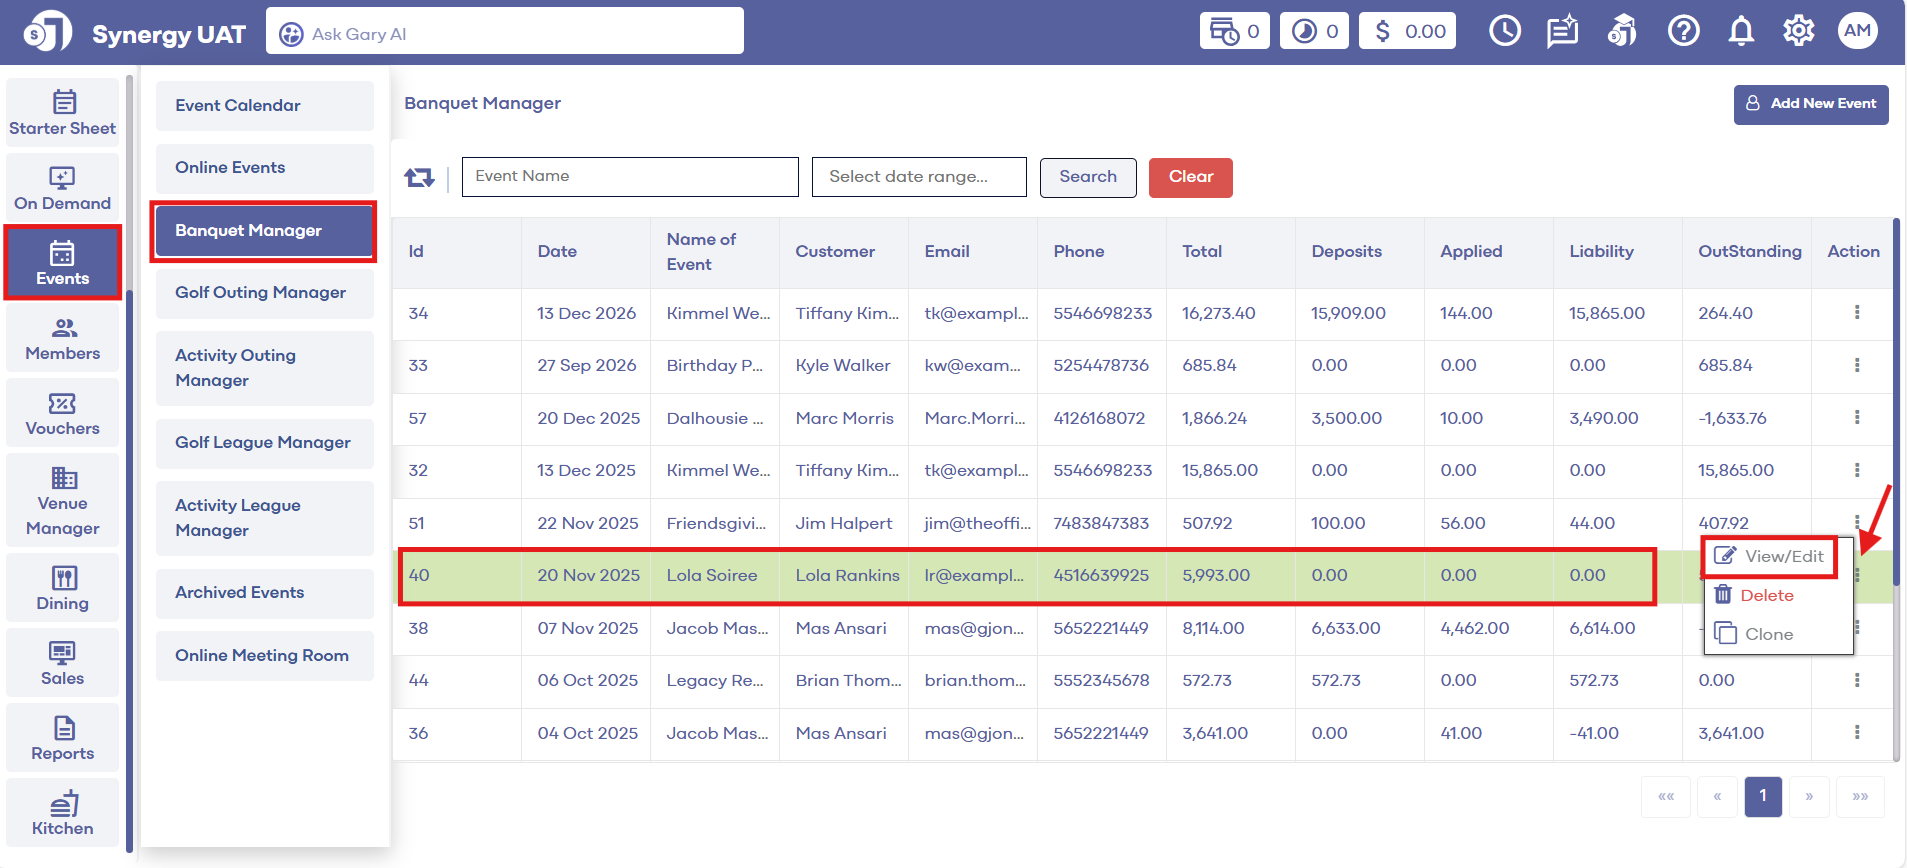Screen dimensions: 1907x868
Task: Open the AM user avatar
Action: coord(1857,31)
